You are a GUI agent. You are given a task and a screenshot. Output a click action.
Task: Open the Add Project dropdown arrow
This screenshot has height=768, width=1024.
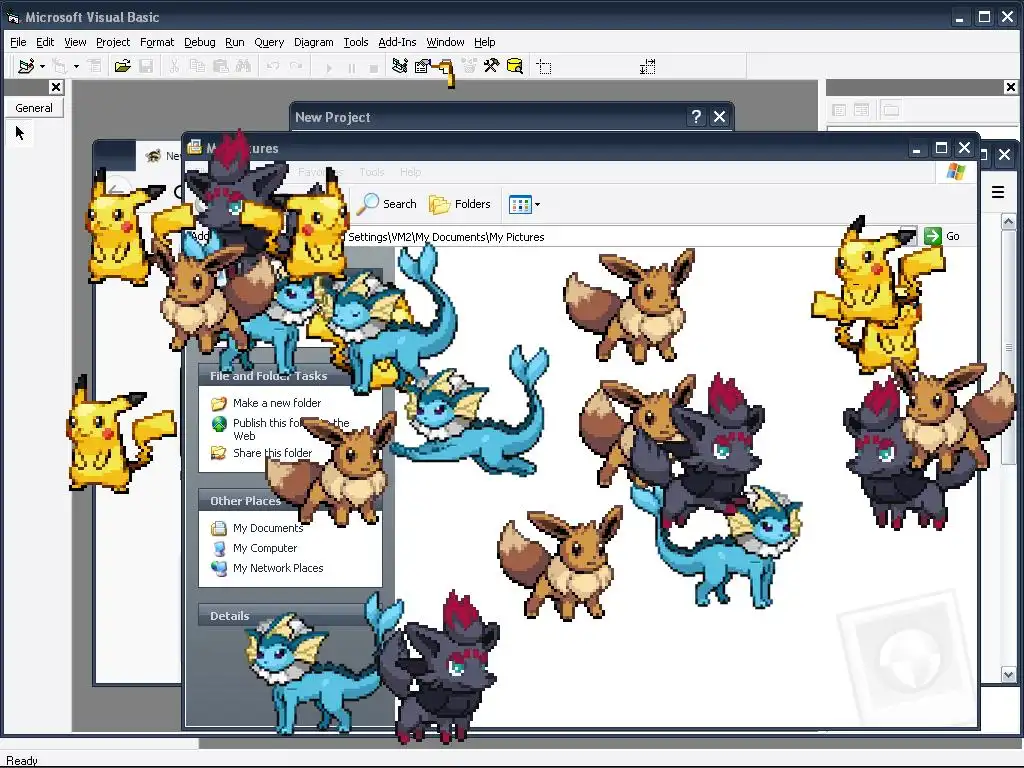[42, 67]
